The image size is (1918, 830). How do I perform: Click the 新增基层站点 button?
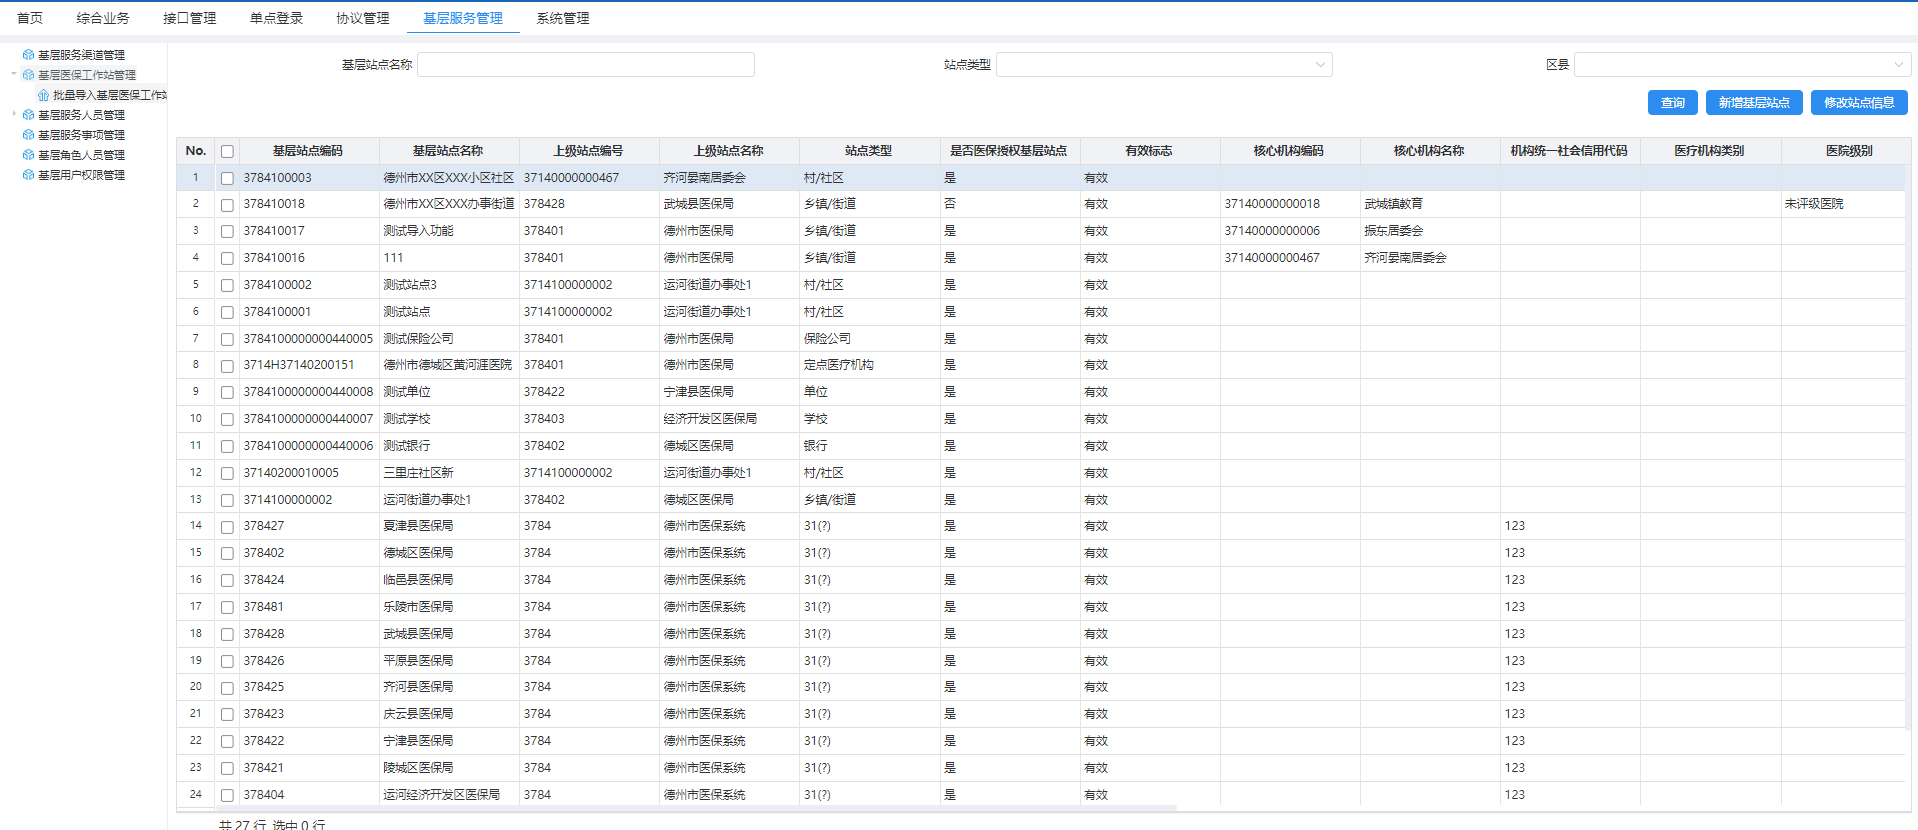pos(1753,103)
